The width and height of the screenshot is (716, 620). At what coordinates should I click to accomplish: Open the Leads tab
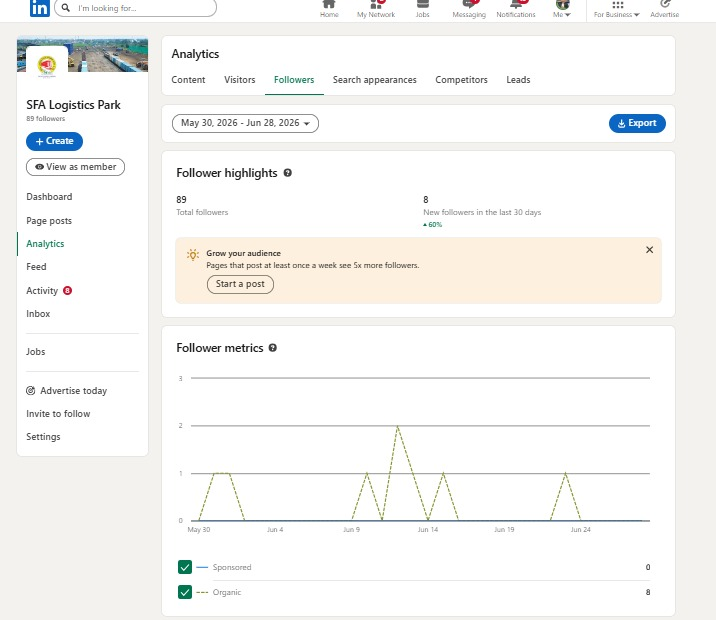pyautogui.click(x=518, y=80)
